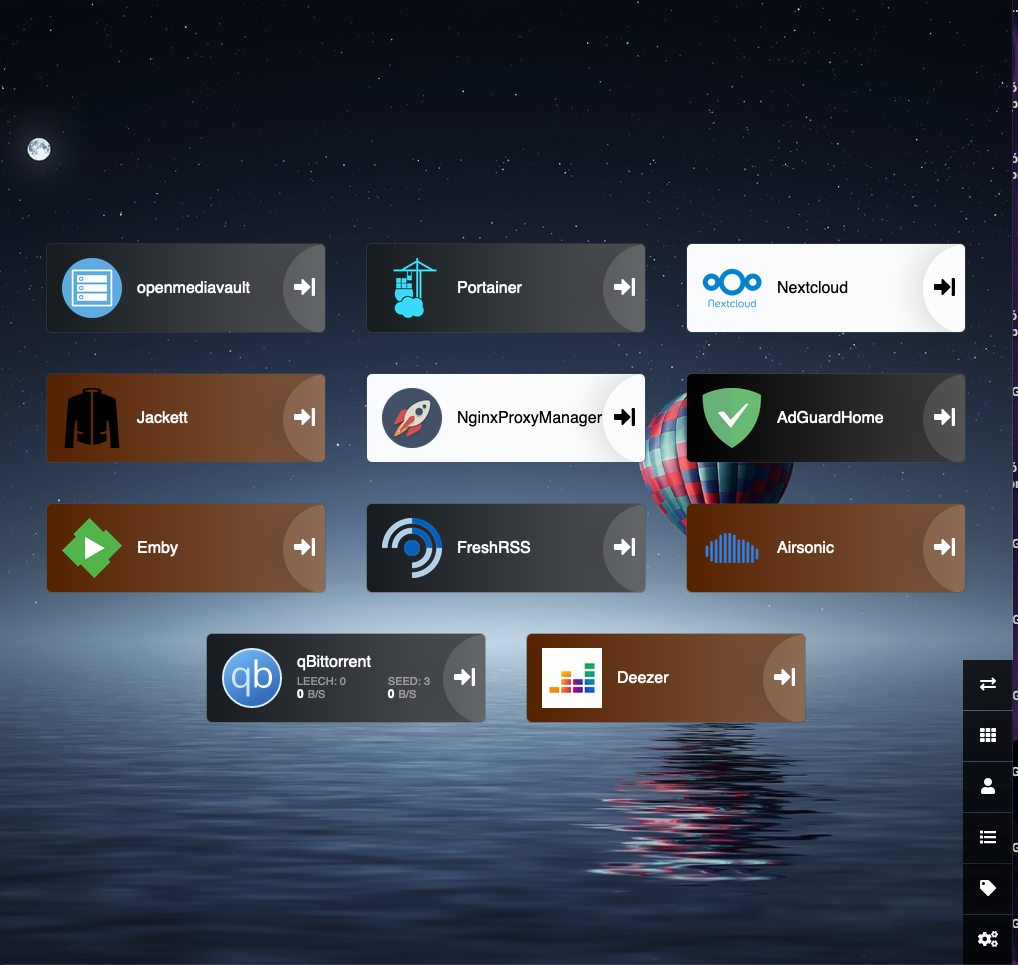Image resolution: width=1018 pixels, height=965 pixels.
Task: Click the FreshRSS feed icon
Action: point(412,548)
